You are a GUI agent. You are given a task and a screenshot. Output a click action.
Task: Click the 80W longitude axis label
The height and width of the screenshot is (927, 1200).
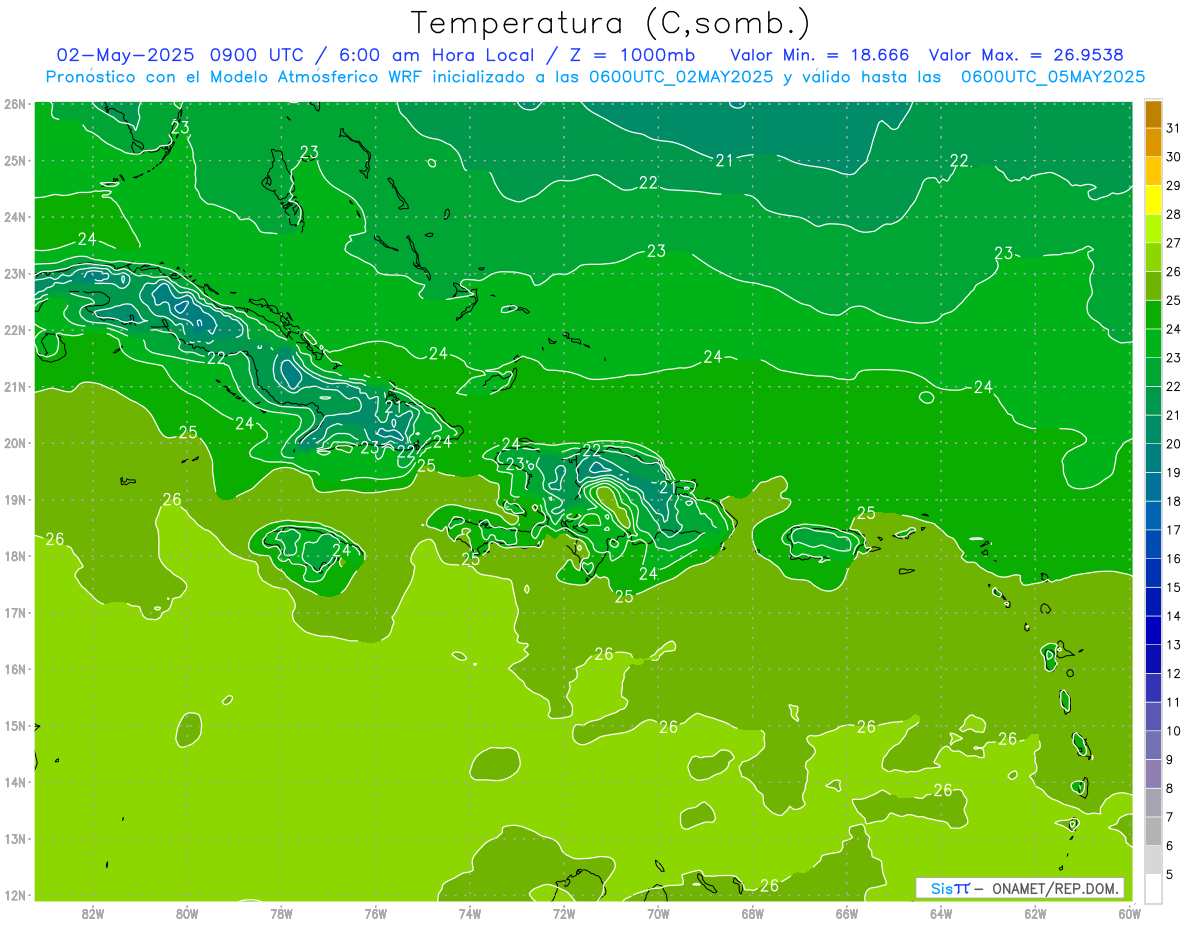187,914
